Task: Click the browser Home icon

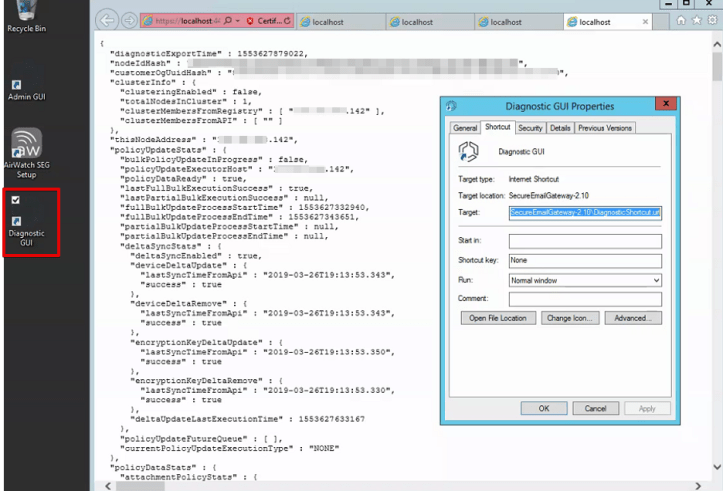Action: (x=681, y=20)
